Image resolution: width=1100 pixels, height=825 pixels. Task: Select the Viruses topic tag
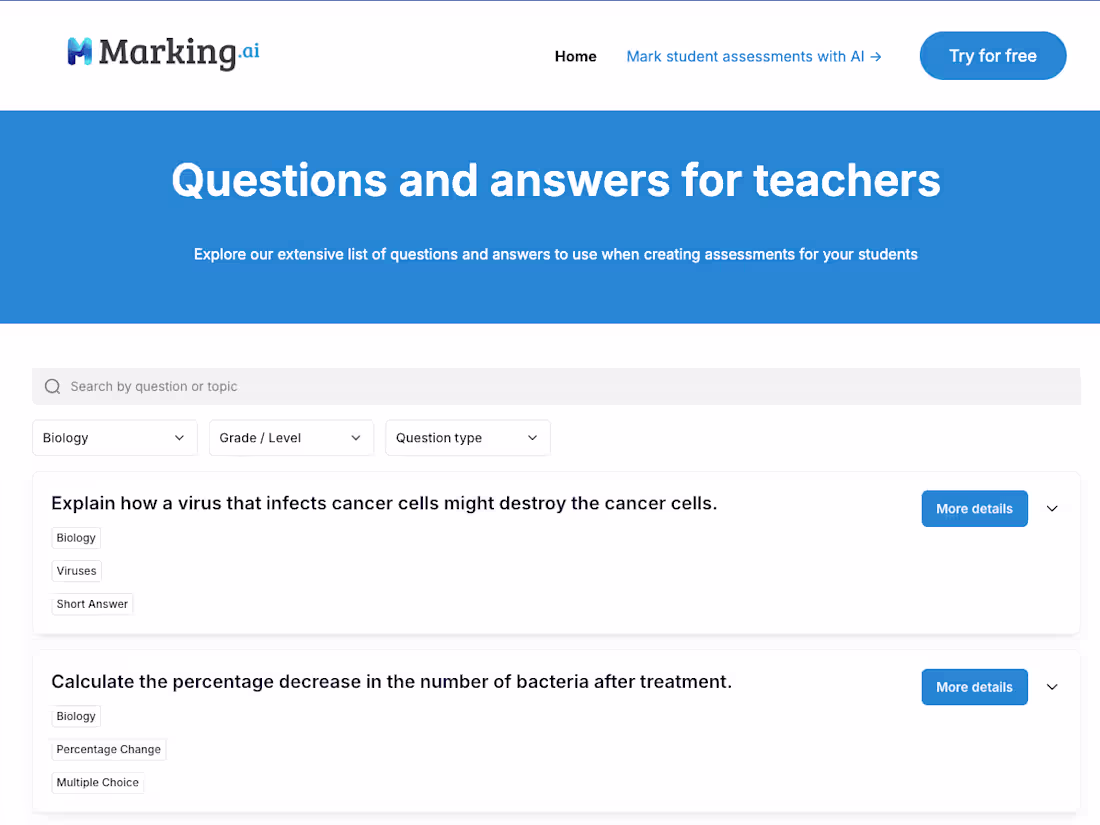coord(76,570)
